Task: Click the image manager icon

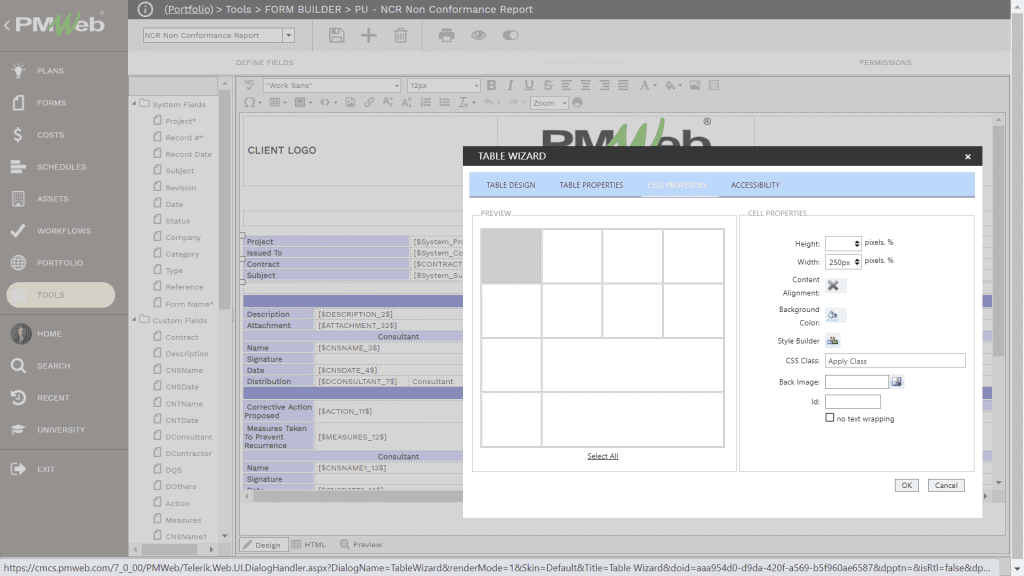Action: [x=695, y=85]
